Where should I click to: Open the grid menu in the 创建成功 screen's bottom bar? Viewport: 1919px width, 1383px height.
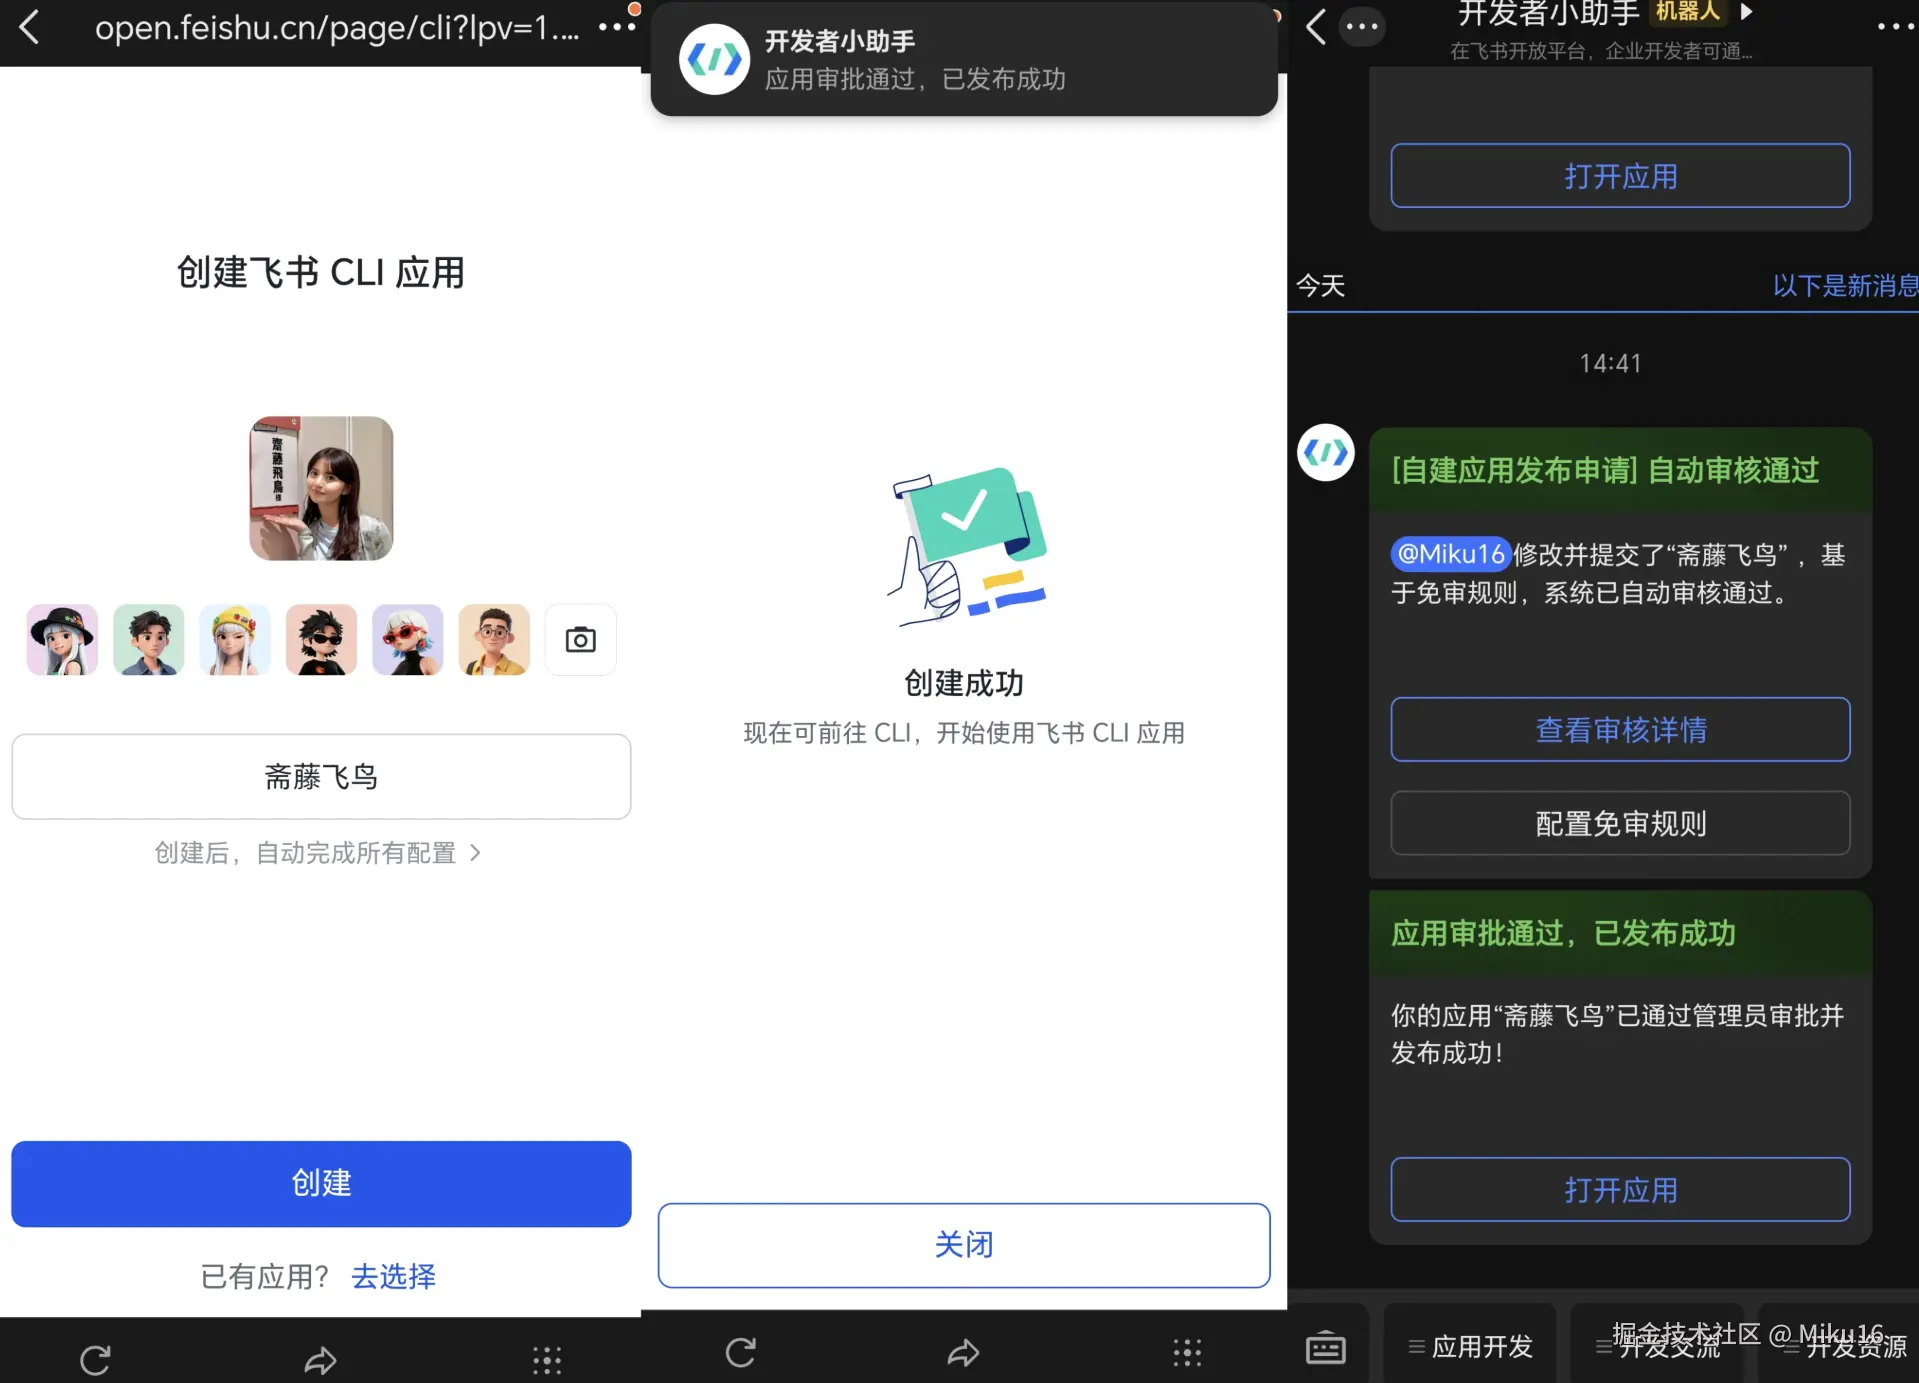point(1187,1353)
